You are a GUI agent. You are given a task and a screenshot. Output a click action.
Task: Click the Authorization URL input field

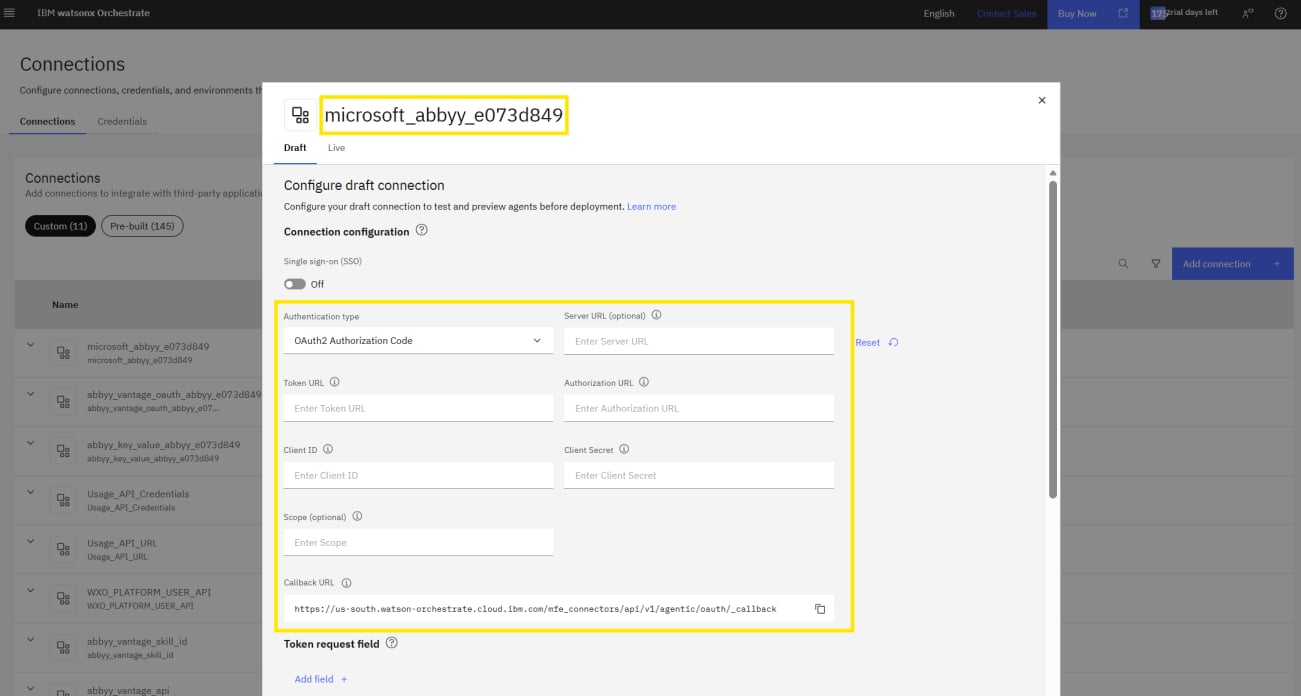(699, 408)
